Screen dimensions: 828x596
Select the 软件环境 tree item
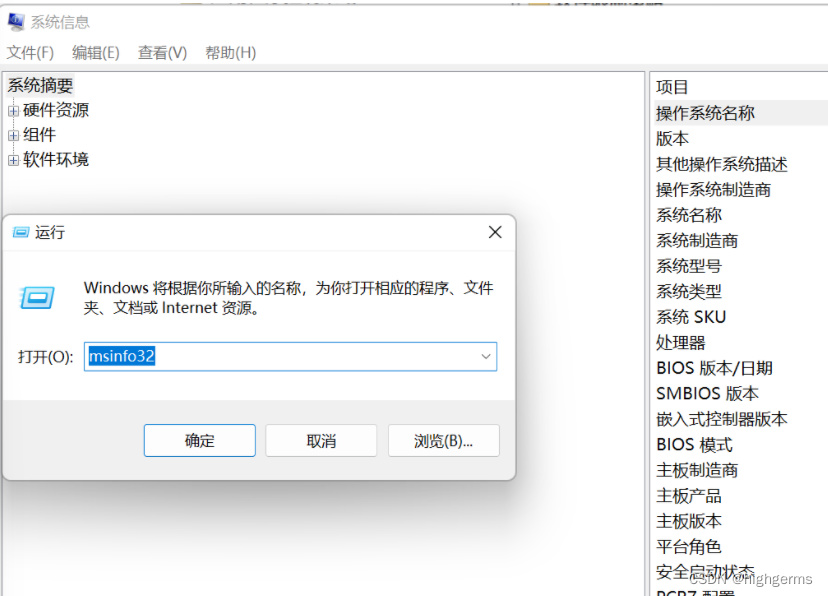tap(56, 160)
